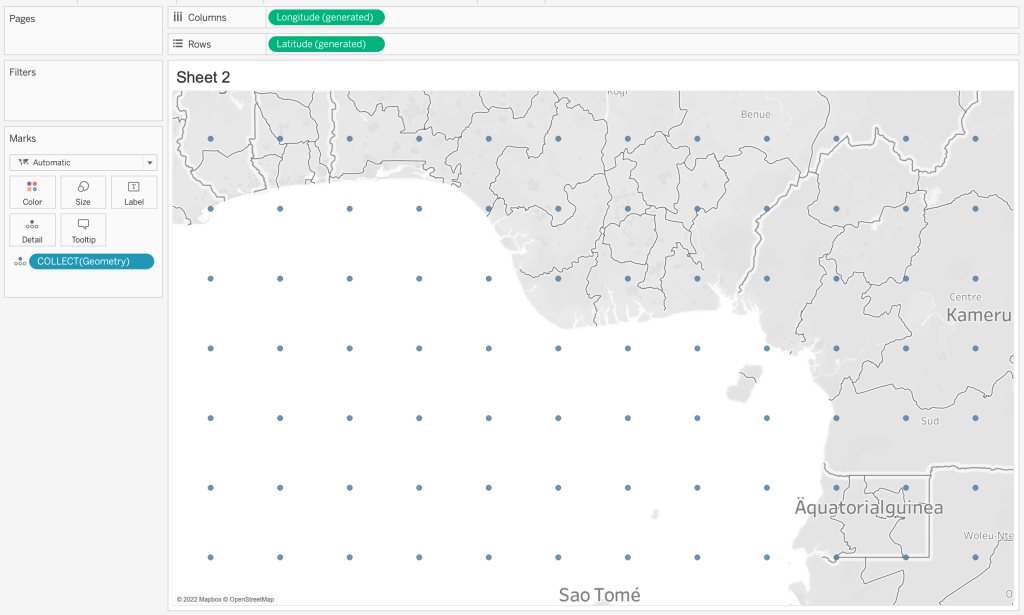1024x615 pixels.
Task: Open the Detail marks card button
Action: [32, 230]
